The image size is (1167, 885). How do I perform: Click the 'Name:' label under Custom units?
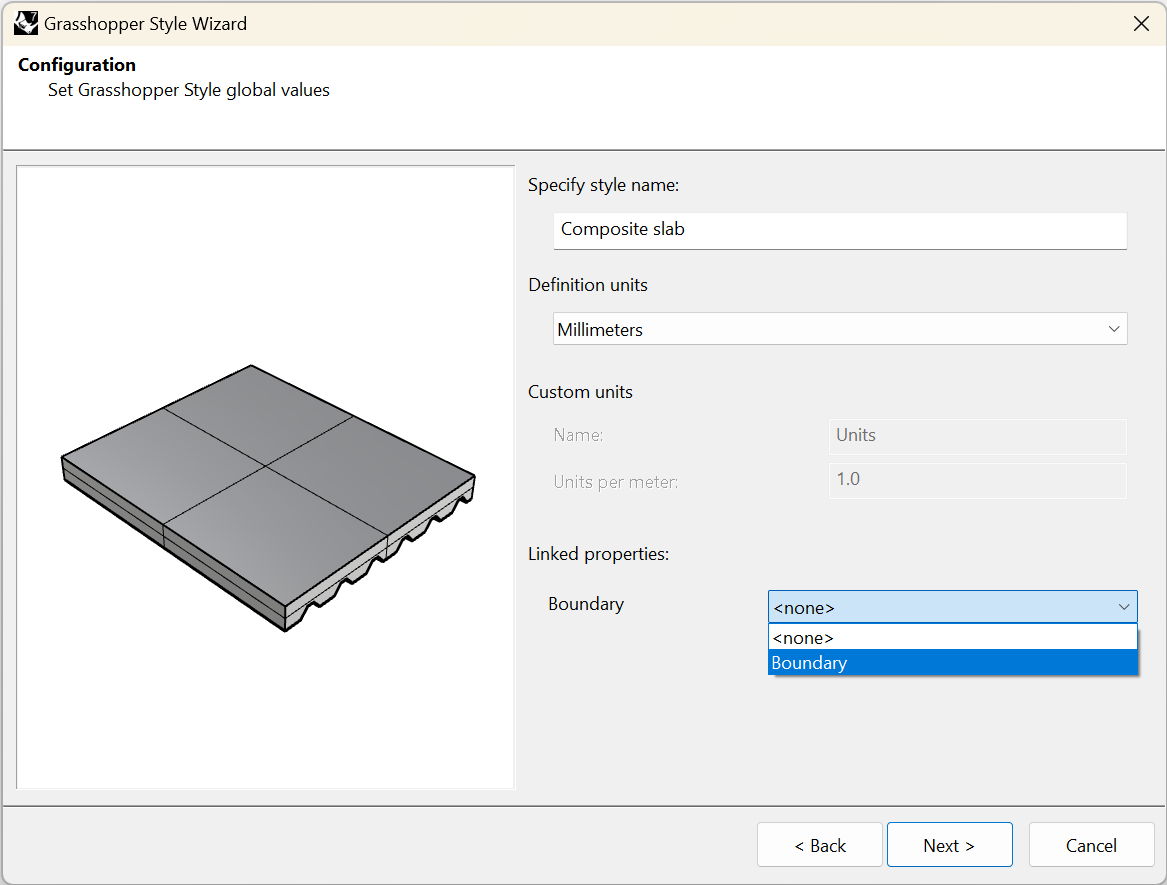tap(578, 435)
